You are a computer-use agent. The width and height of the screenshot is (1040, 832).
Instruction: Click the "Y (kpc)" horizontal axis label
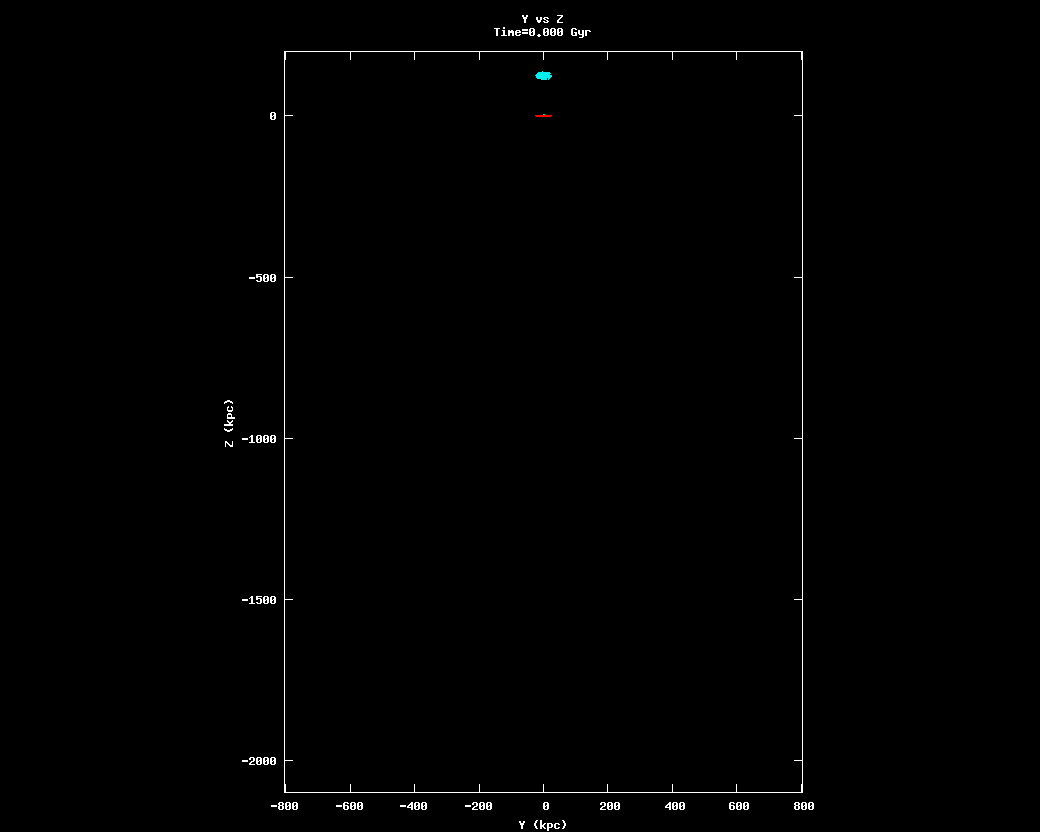542,825
